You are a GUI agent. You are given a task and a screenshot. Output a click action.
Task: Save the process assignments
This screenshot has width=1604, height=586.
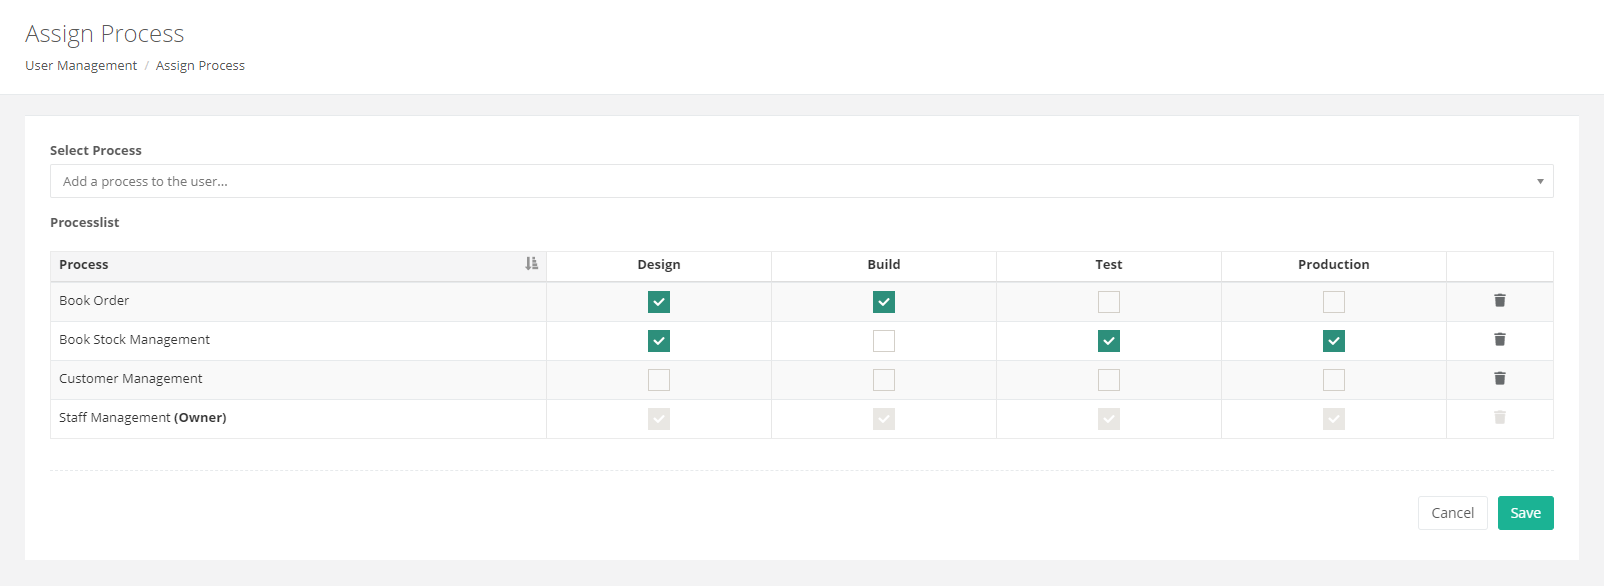click(1525, 513)
